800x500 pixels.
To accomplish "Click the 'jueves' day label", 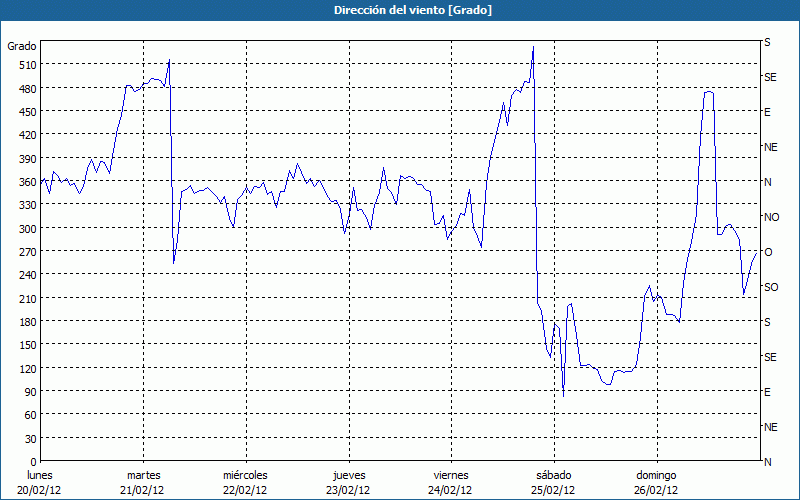I will [349, 475].
